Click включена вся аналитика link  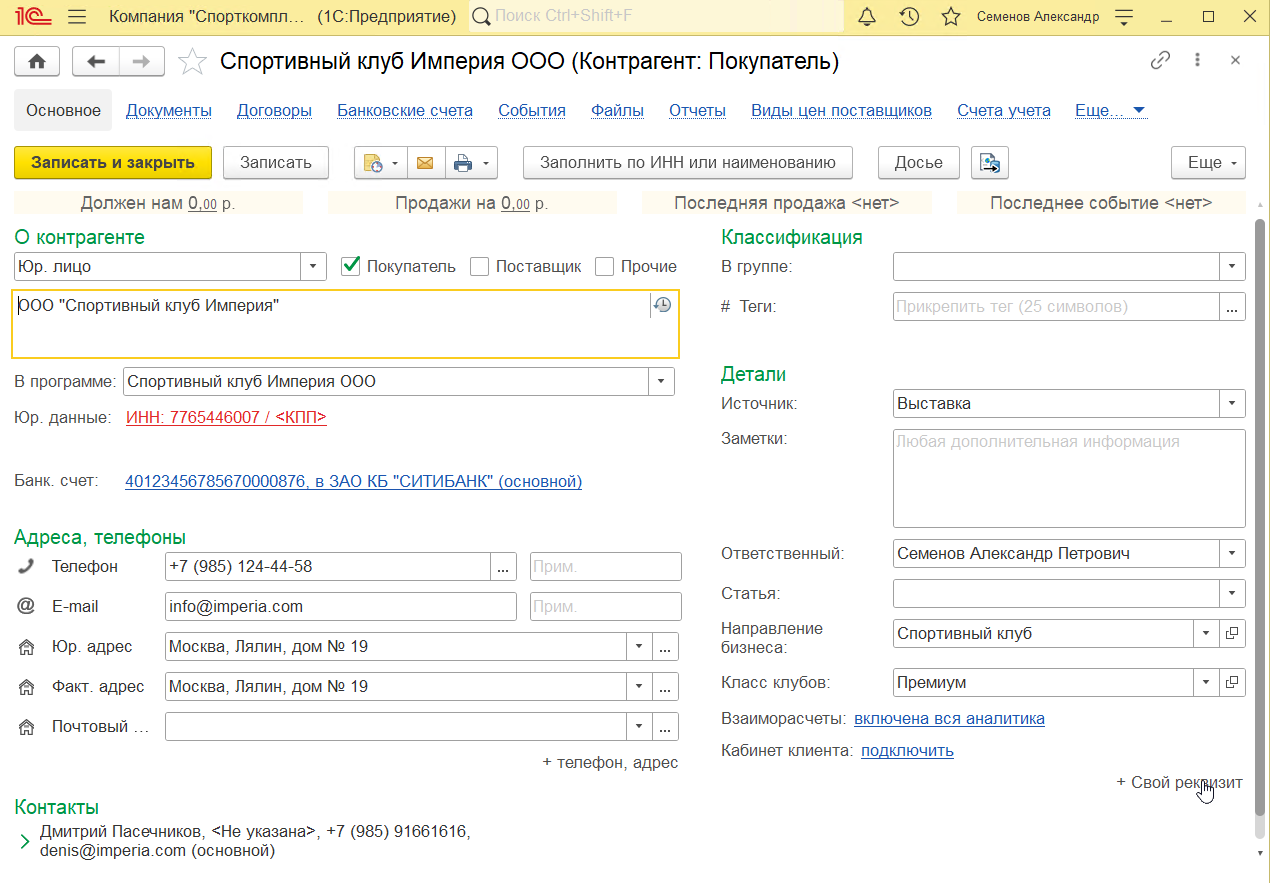(950, 718)
